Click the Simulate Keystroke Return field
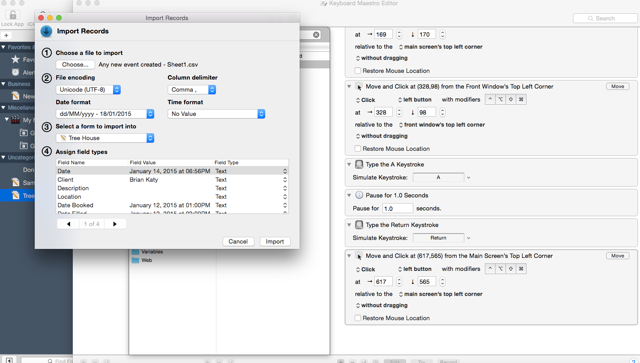 pyautogui.click(x=438, y=238)
